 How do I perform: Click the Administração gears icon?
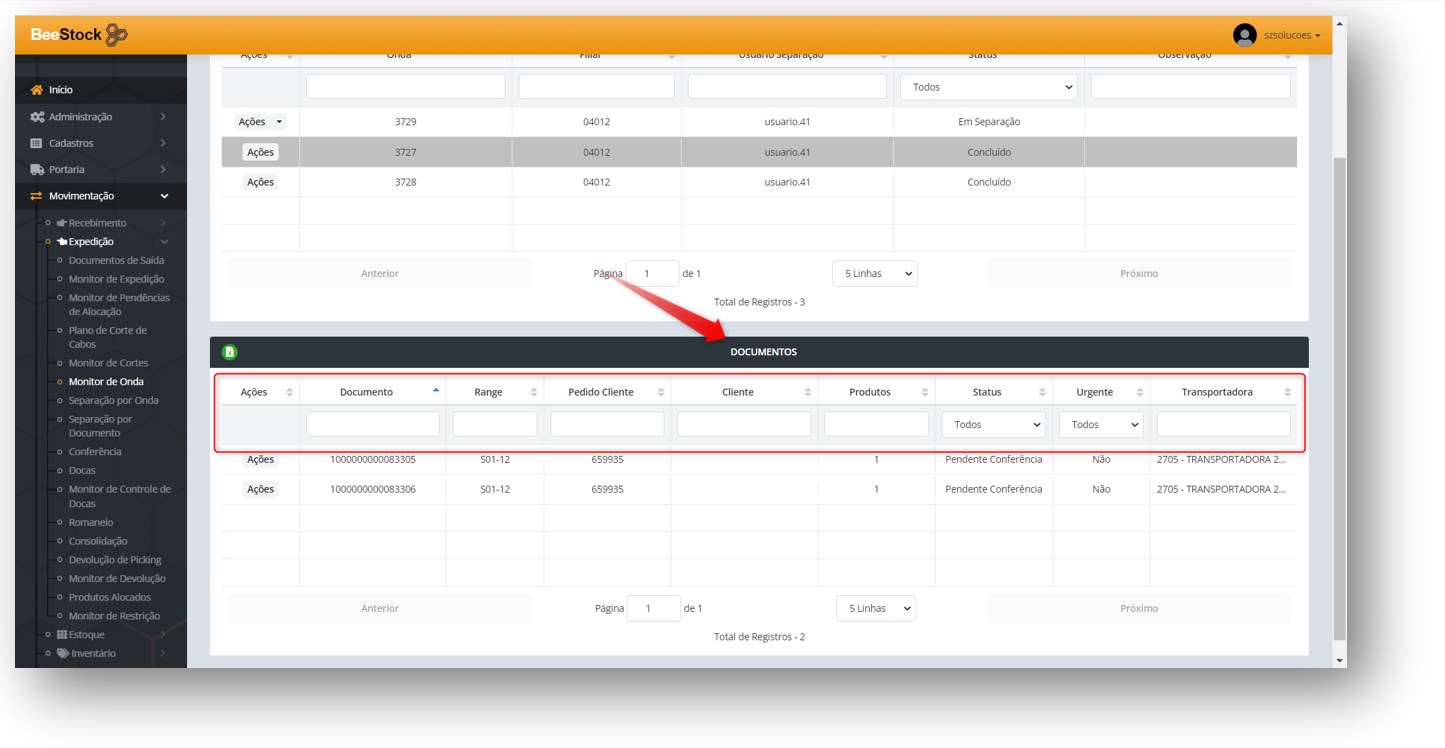[x=37, y=117]
